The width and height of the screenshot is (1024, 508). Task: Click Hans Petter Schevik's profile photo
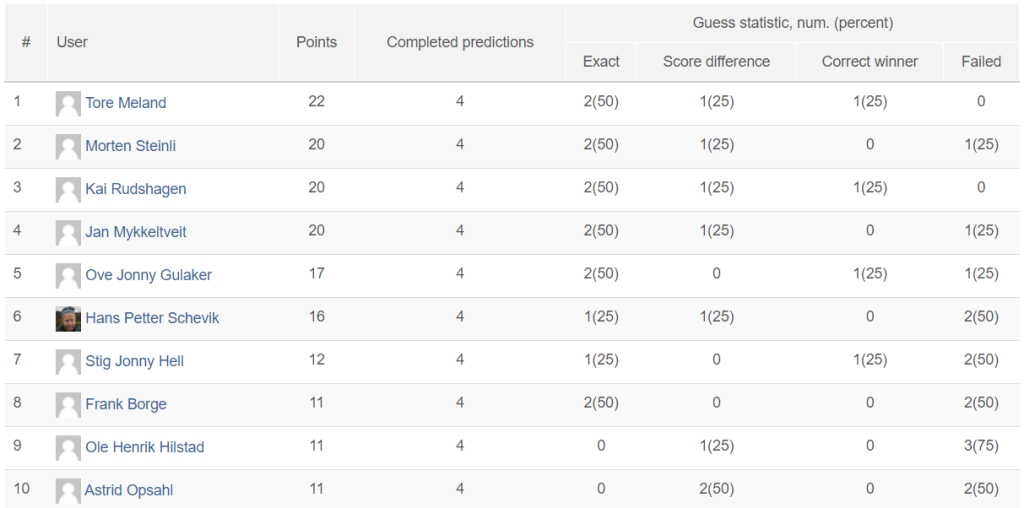68,319
